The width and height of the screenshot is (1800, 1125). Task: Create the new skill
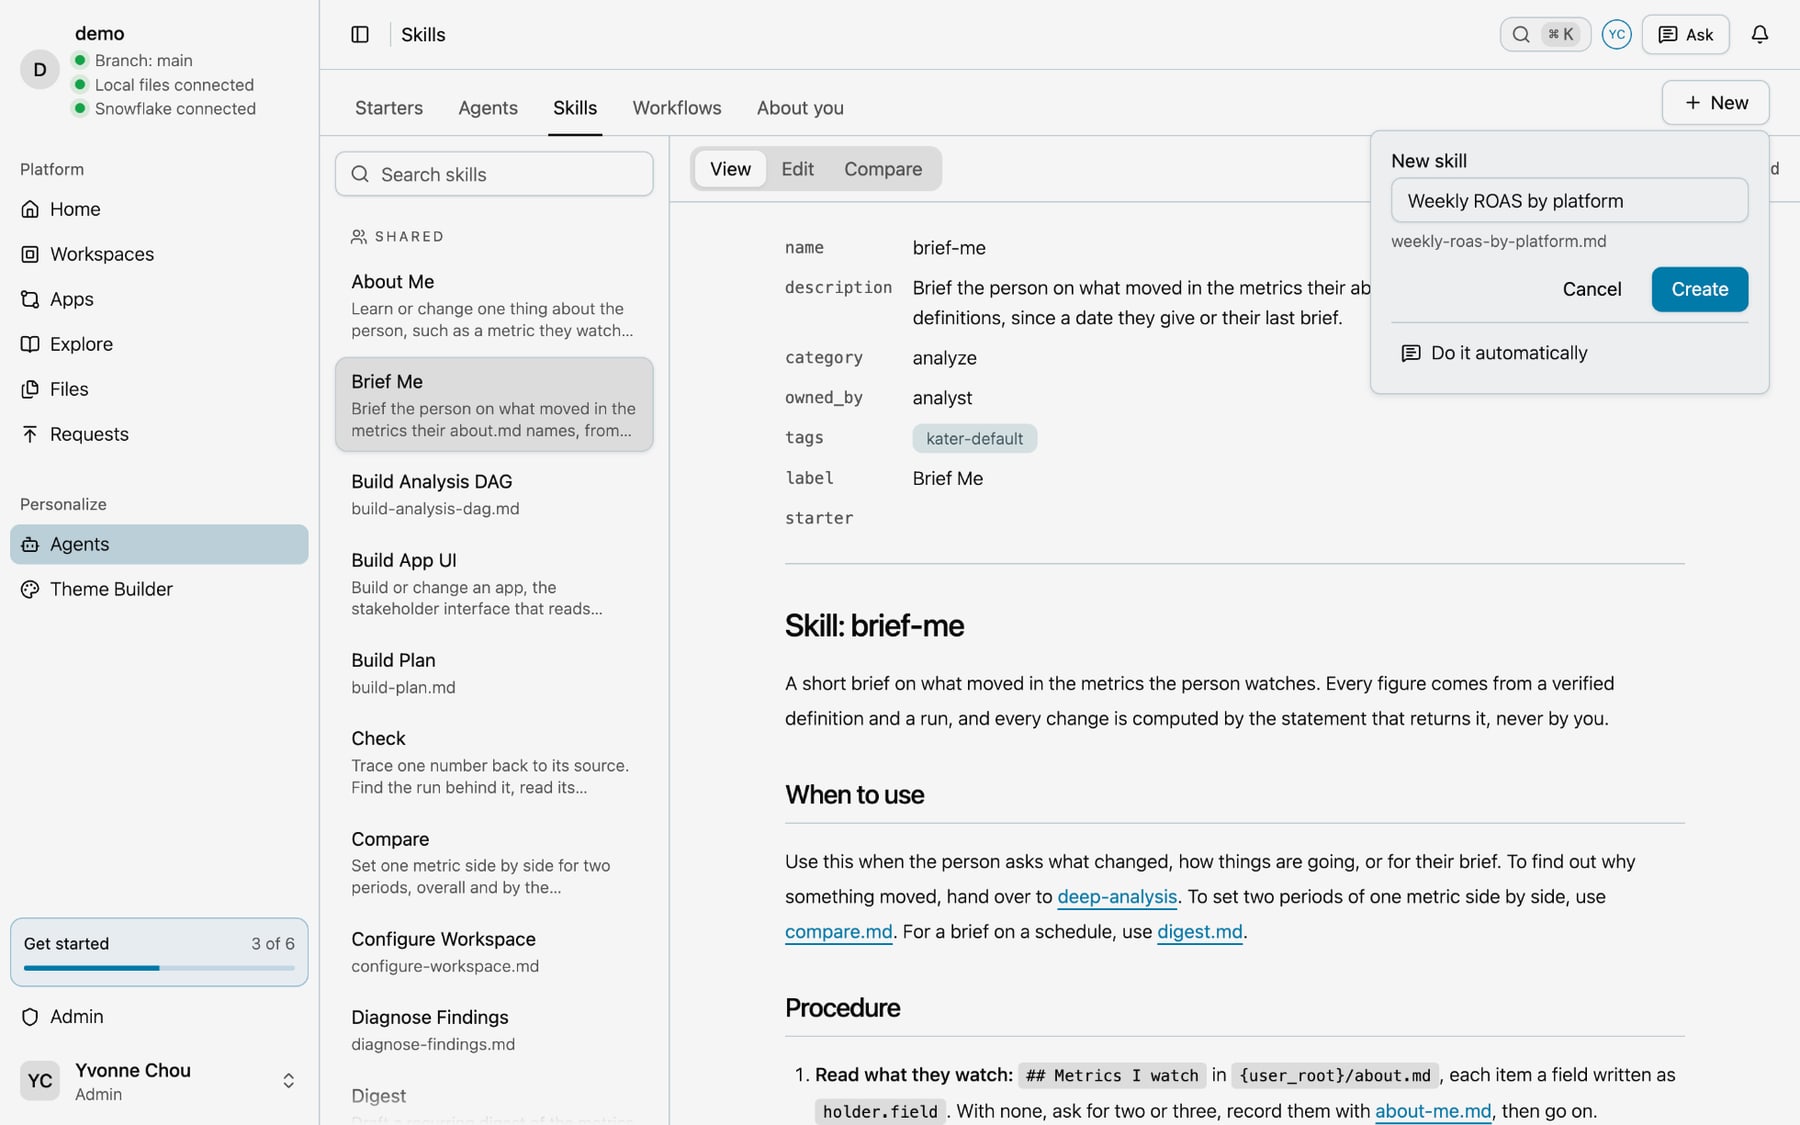[x=1699, y=289]
